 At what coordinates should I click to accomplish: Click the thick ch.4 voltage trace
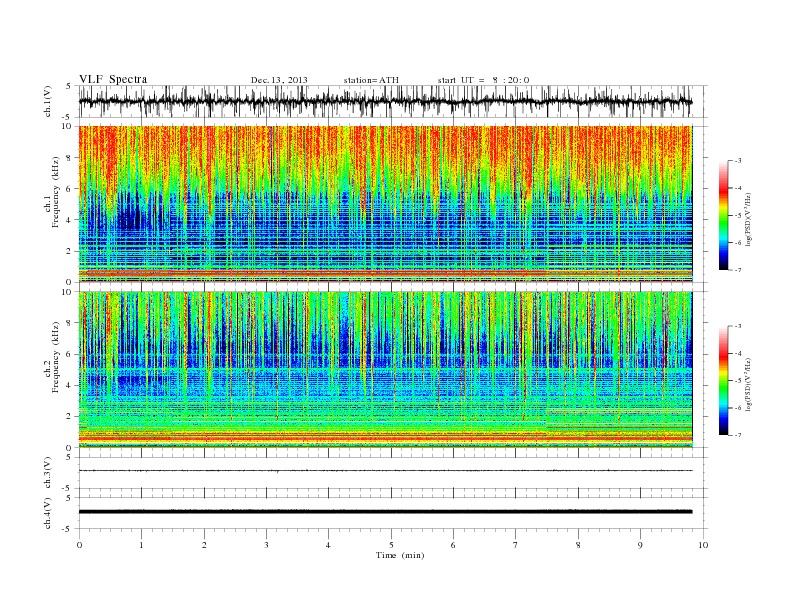[x=385, y=512]
